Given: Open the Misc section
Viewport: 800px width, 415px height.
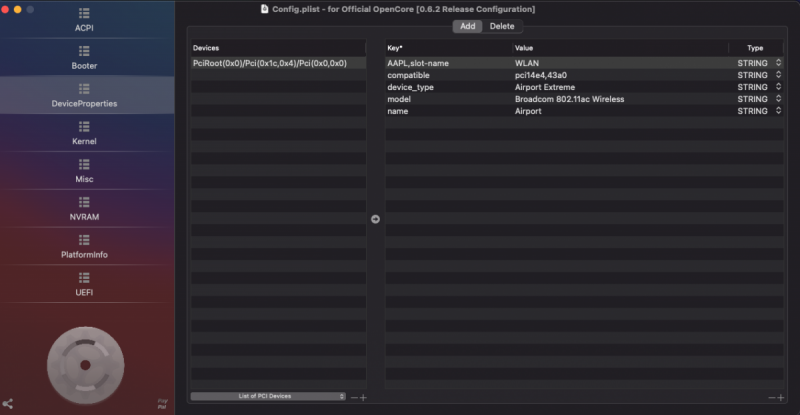Looking at the screenshot, I should (84, 171).
